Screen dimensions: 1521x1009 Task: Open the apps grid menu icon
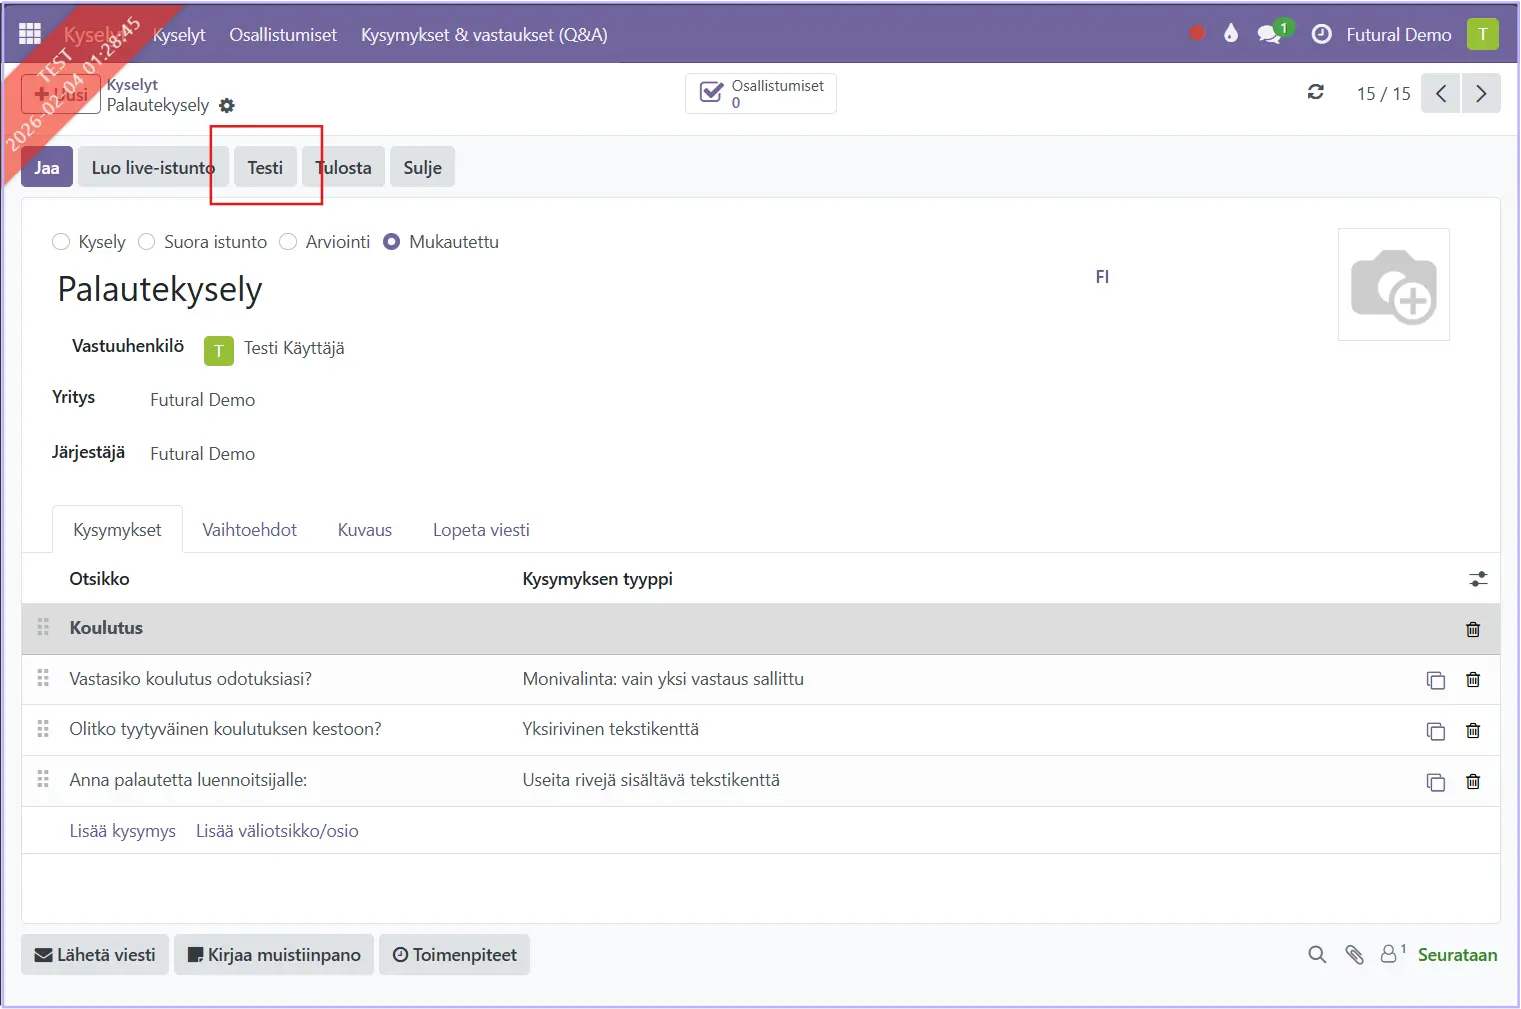[30, 34]
